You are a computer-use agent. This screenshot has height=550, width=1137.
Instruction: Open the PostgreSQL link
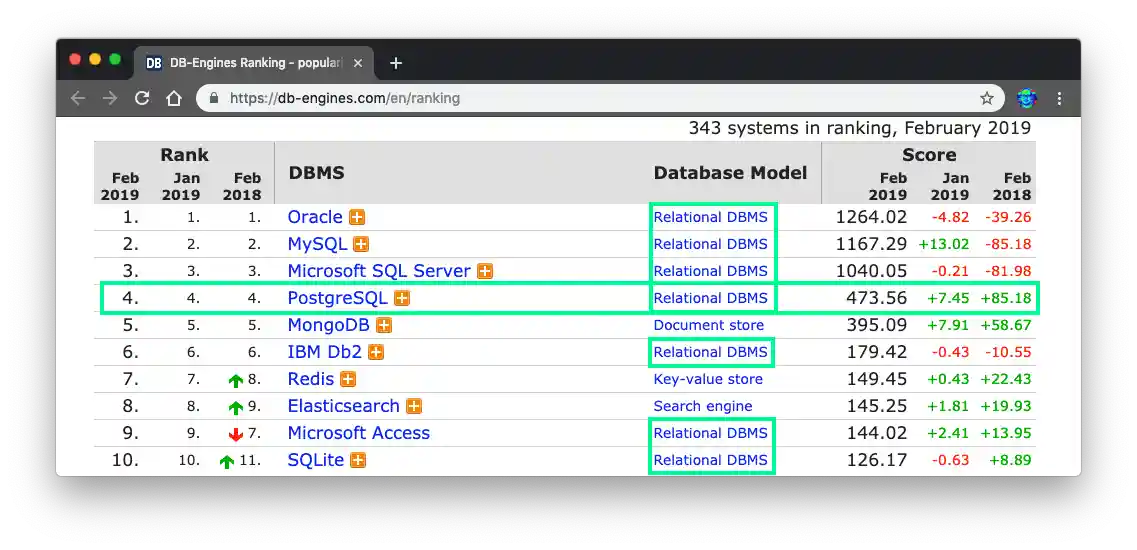click(x=338, y=298)
